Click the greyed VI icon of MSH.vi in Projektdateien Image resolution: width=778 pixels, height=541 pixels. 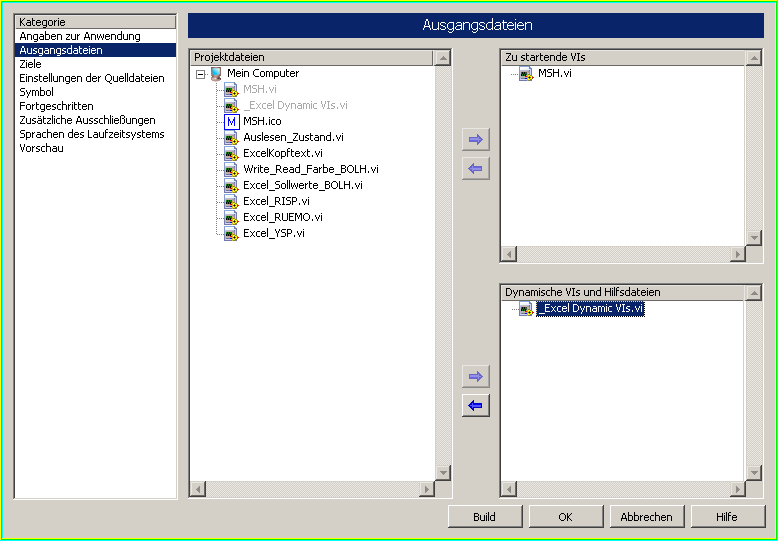pos(231,90)
